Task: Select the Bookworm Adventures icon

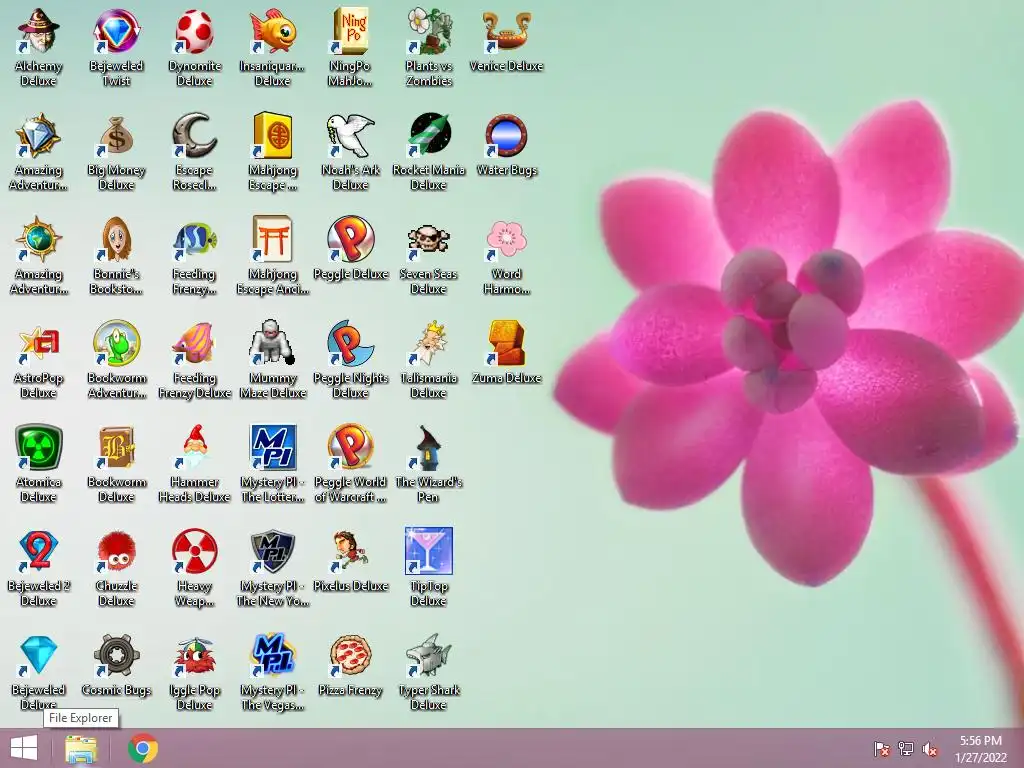Action: 116,344
